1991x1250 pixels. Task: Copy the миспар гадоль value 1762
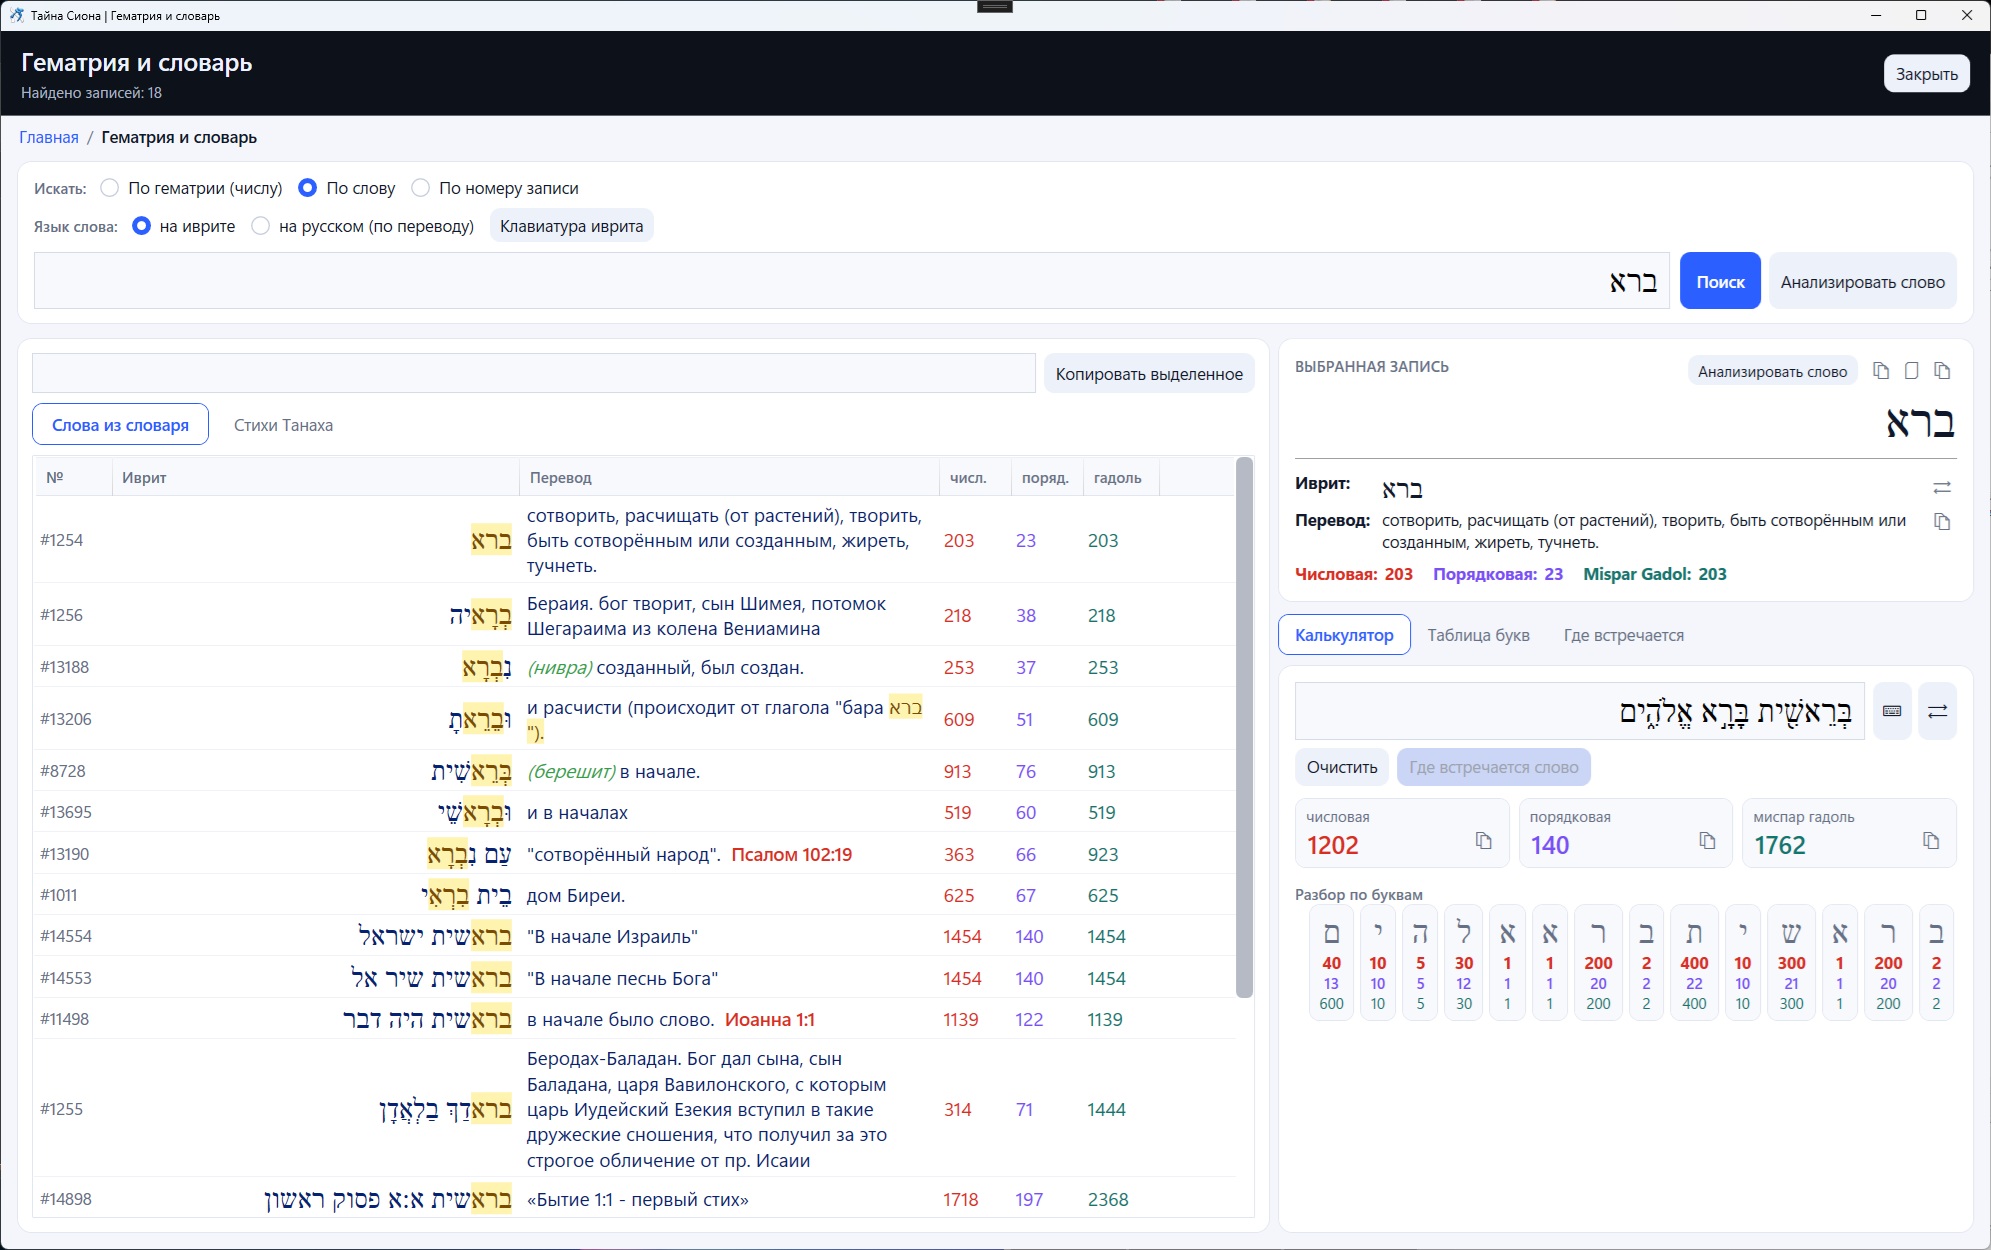tap(1931, 841)
